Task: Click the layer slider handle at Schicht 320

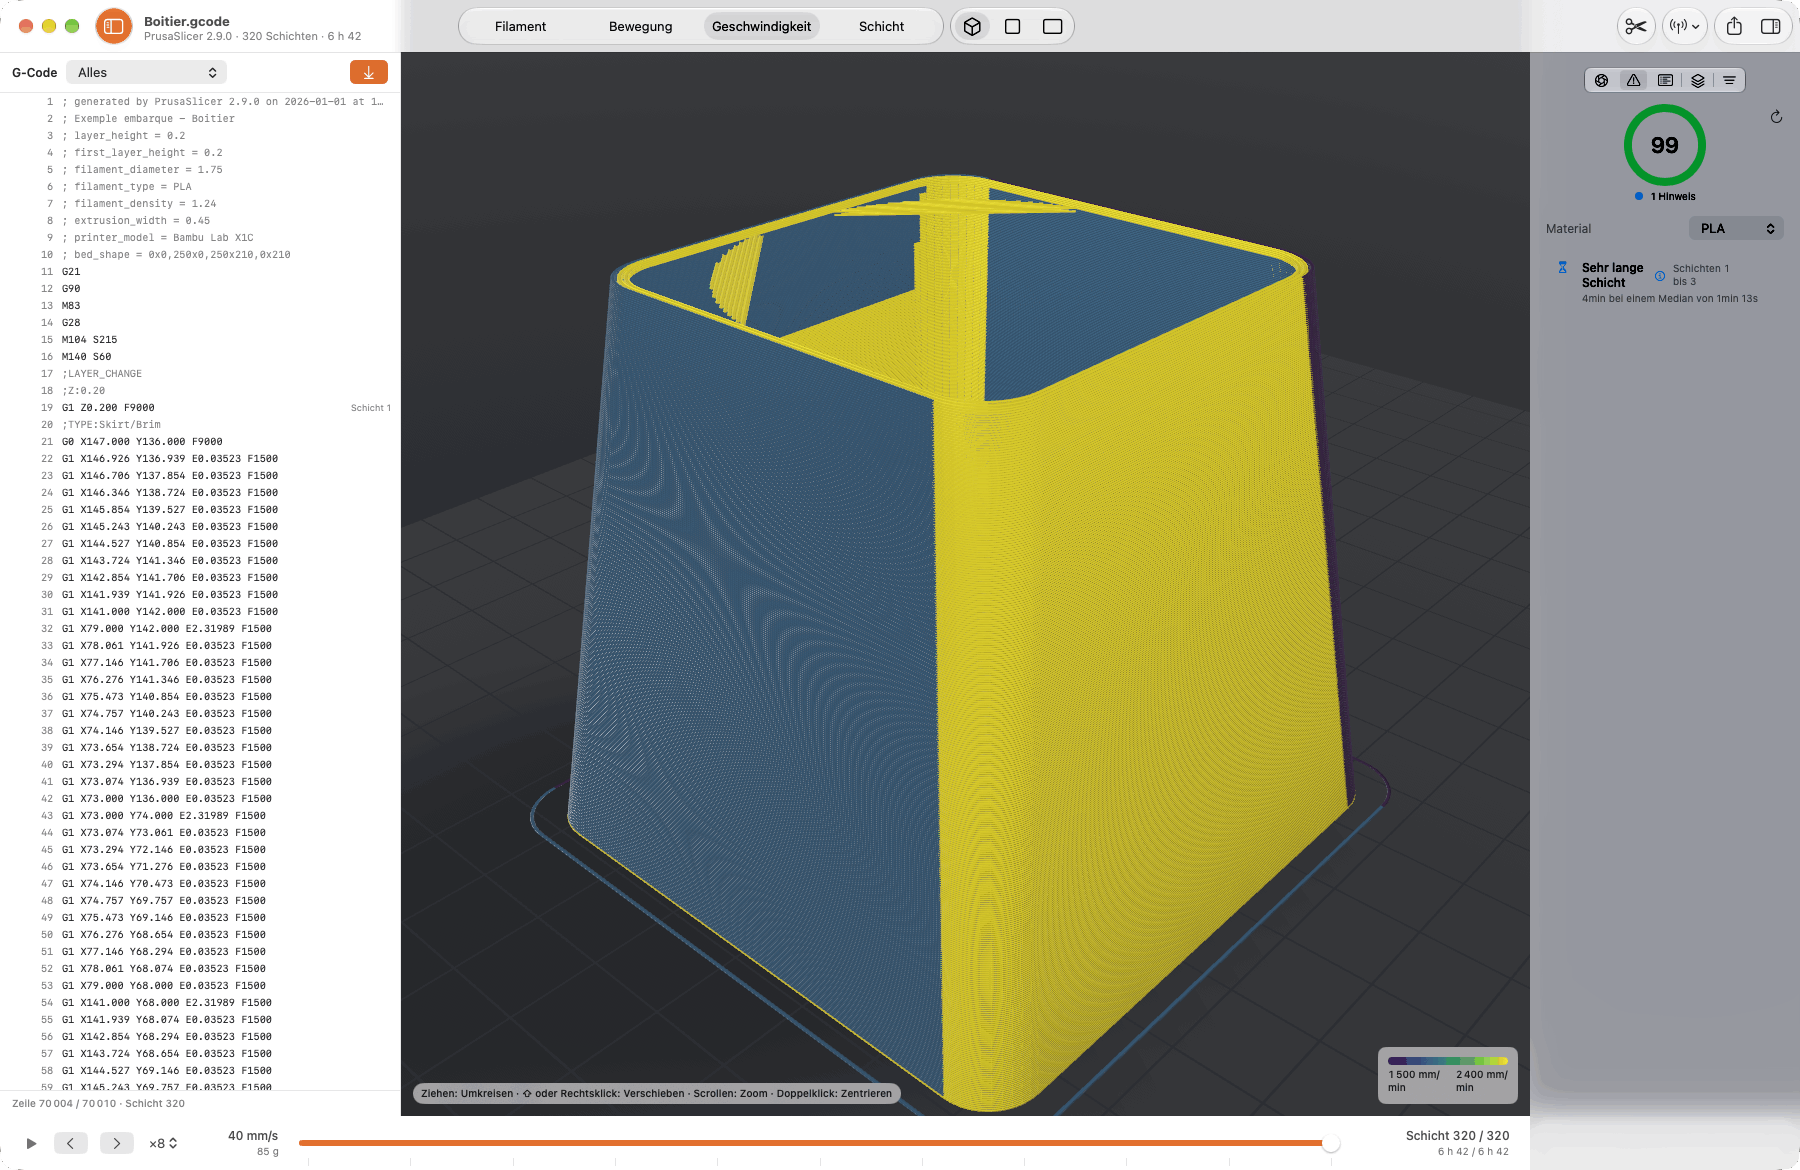Action: tap(1331, 1143)
